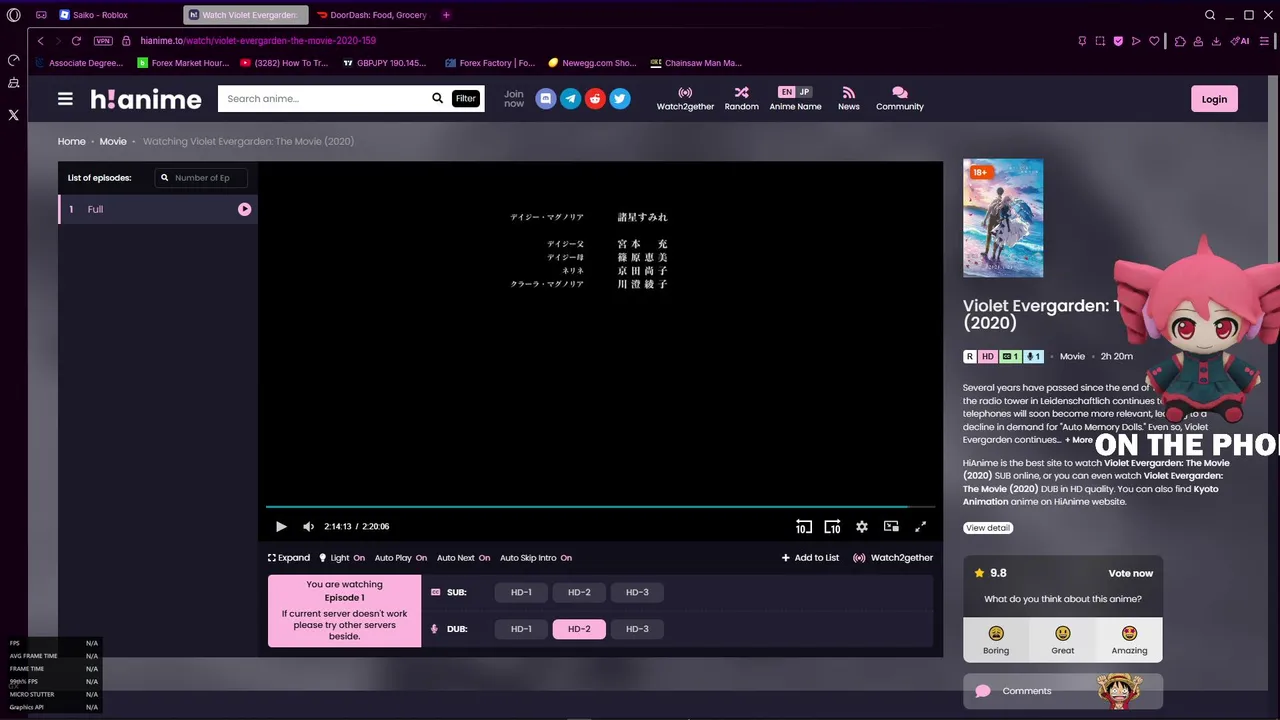Mute the video player volume
The height and width of the screenshot is (720, 1280).
coord(308,527)
